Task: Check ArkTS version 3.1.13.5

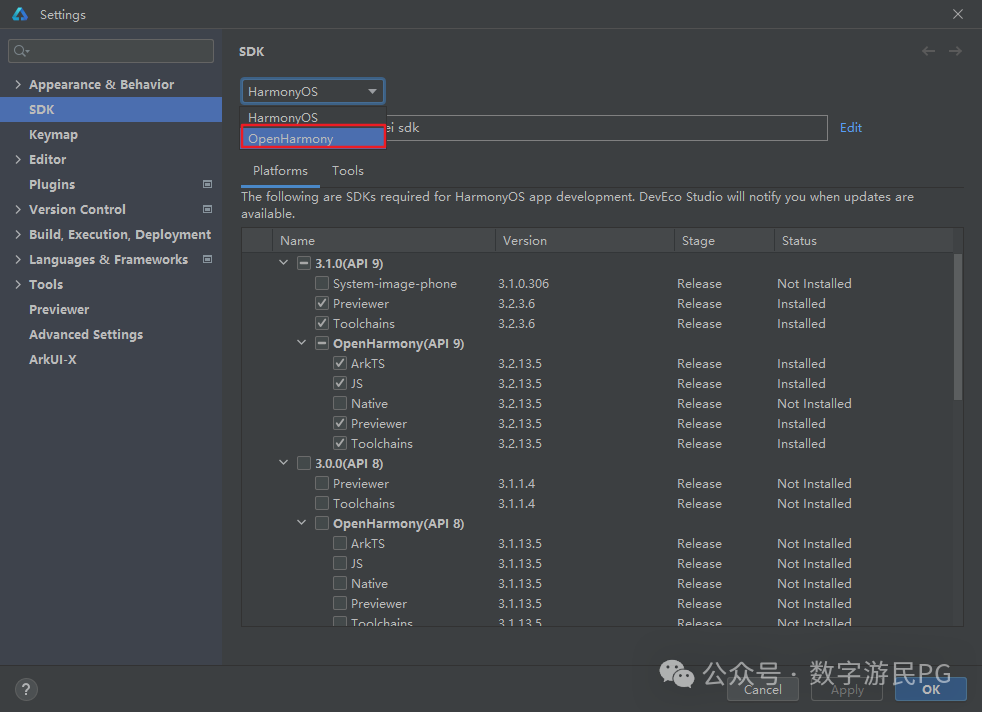Action: [340, 544]
